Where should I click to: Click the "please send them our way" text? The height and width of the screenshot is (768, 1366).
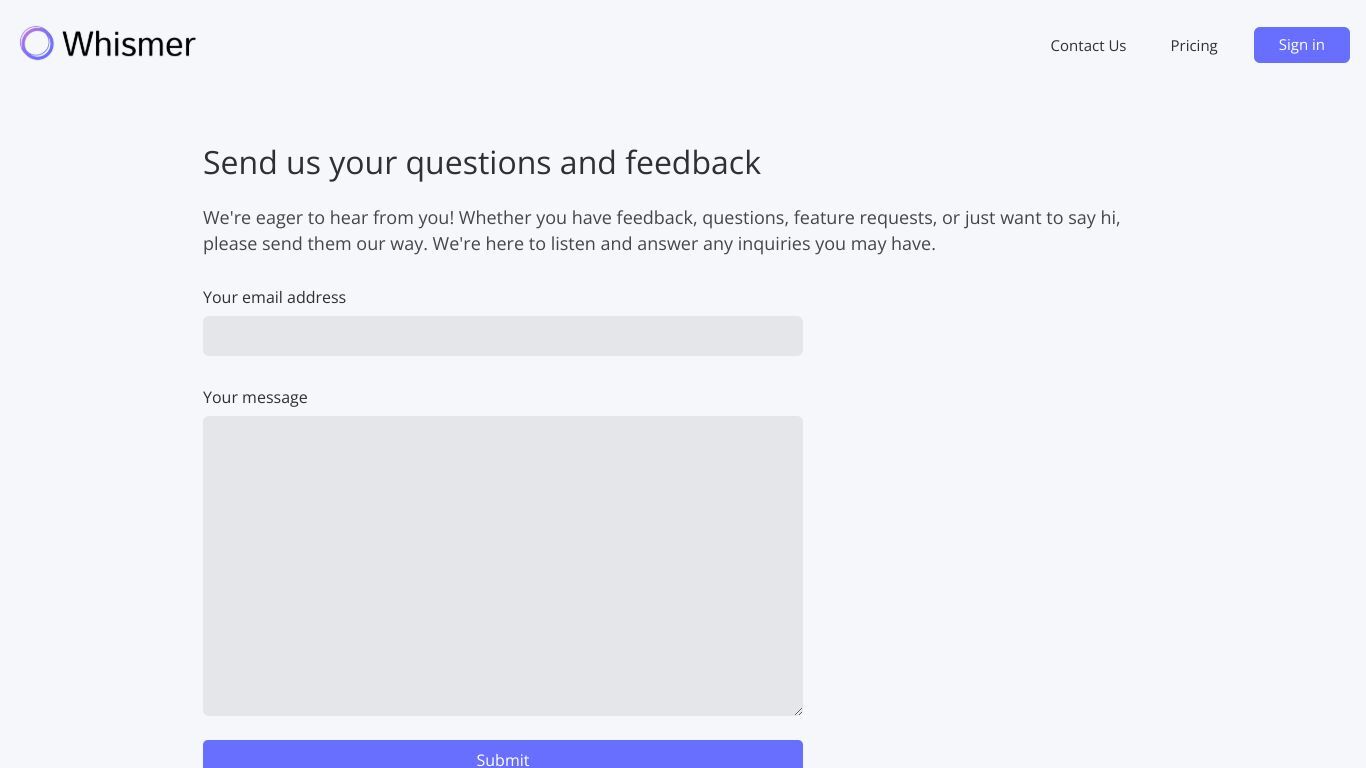point(315,243)
